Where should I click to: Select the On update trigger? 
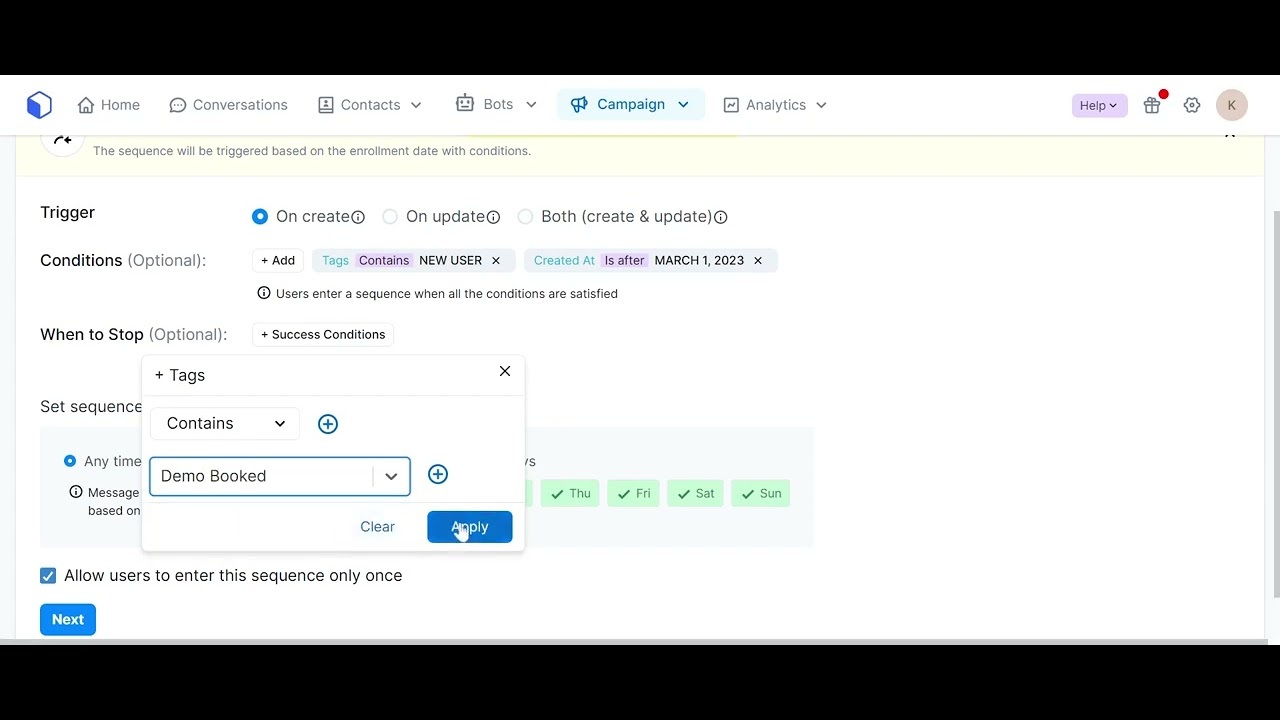click(x=390, y=217)
